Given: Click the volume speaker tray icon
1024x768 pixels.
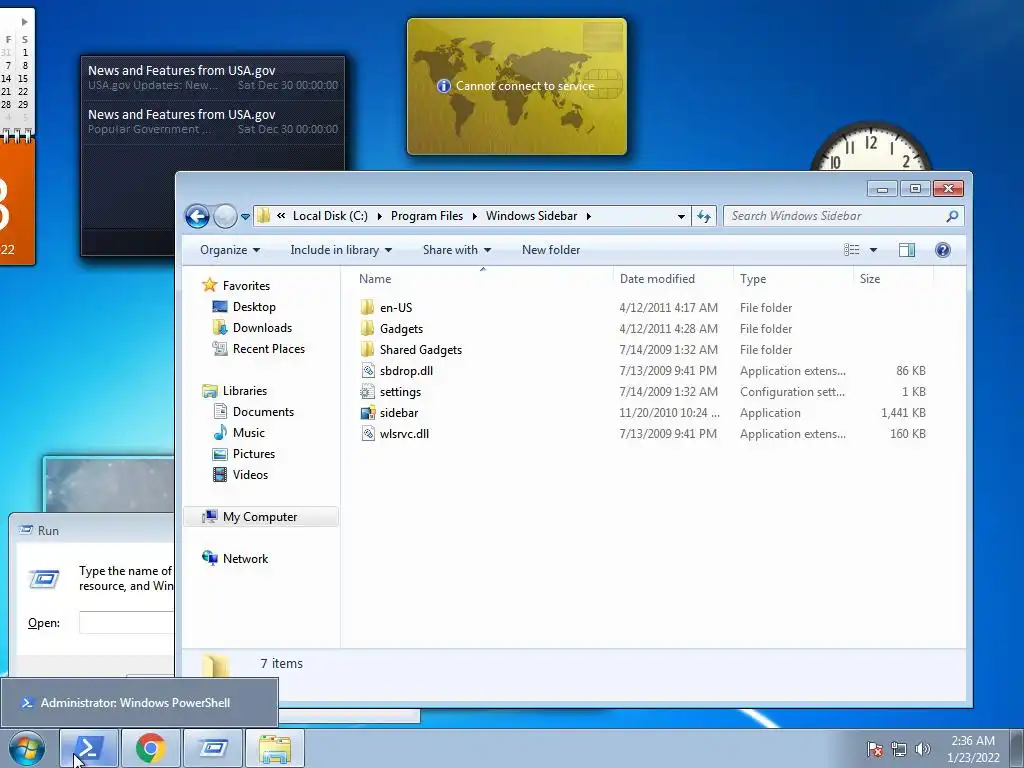Looking at the screenshot, I should coord(922,749).
